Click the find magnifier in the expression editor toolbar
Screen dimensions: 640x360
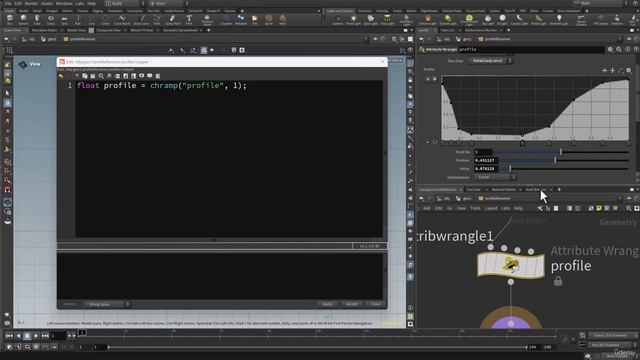[101, 76]
